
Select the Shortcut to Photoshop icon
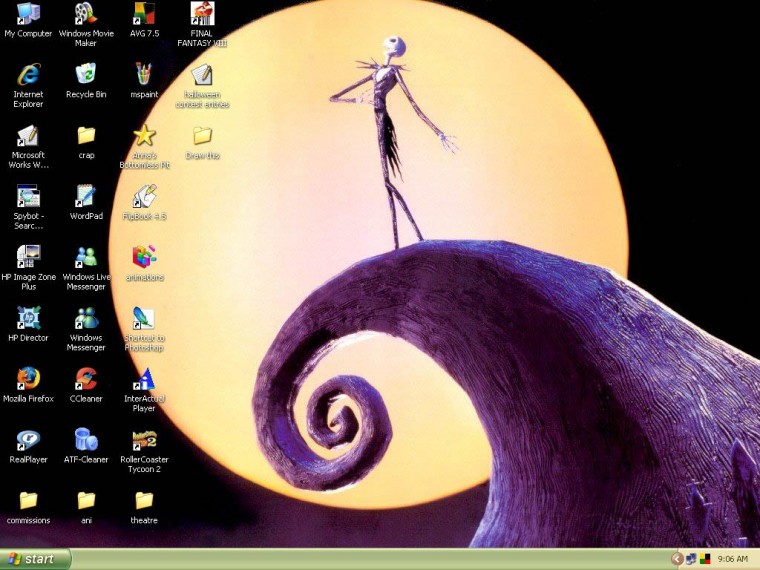point(144,318)
